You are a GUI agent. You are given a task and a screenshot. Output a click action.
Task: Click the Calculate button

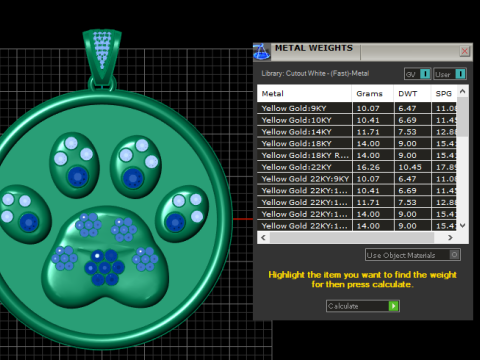(x=363, y=306)
